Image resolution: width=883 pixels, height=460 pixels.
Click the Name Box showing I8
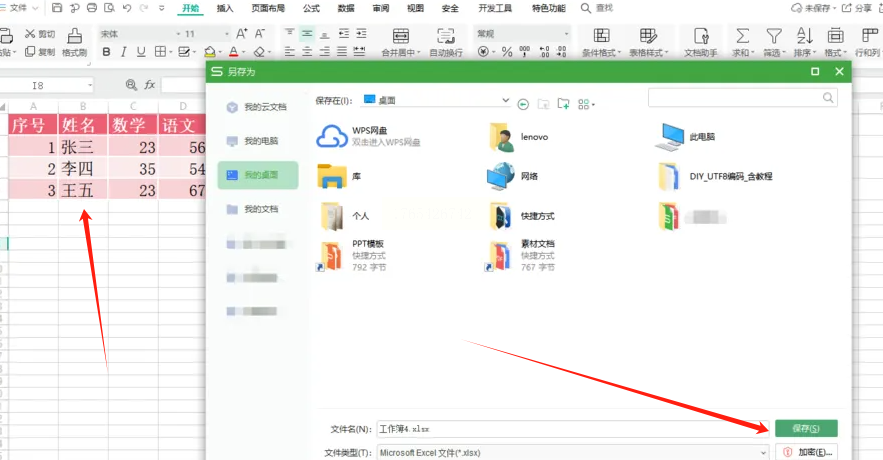(x=46, y=86)
